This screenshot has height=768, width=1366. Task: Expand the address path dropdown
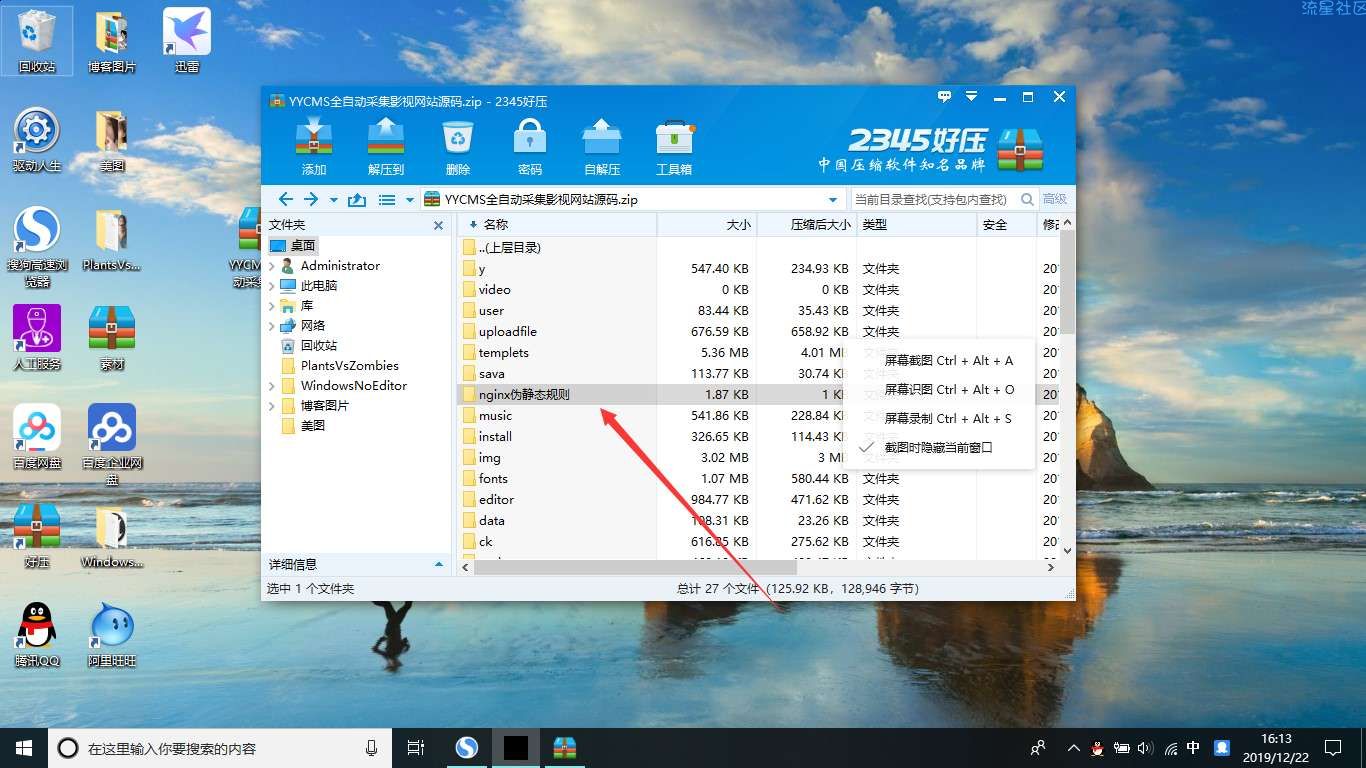(833, 200)
